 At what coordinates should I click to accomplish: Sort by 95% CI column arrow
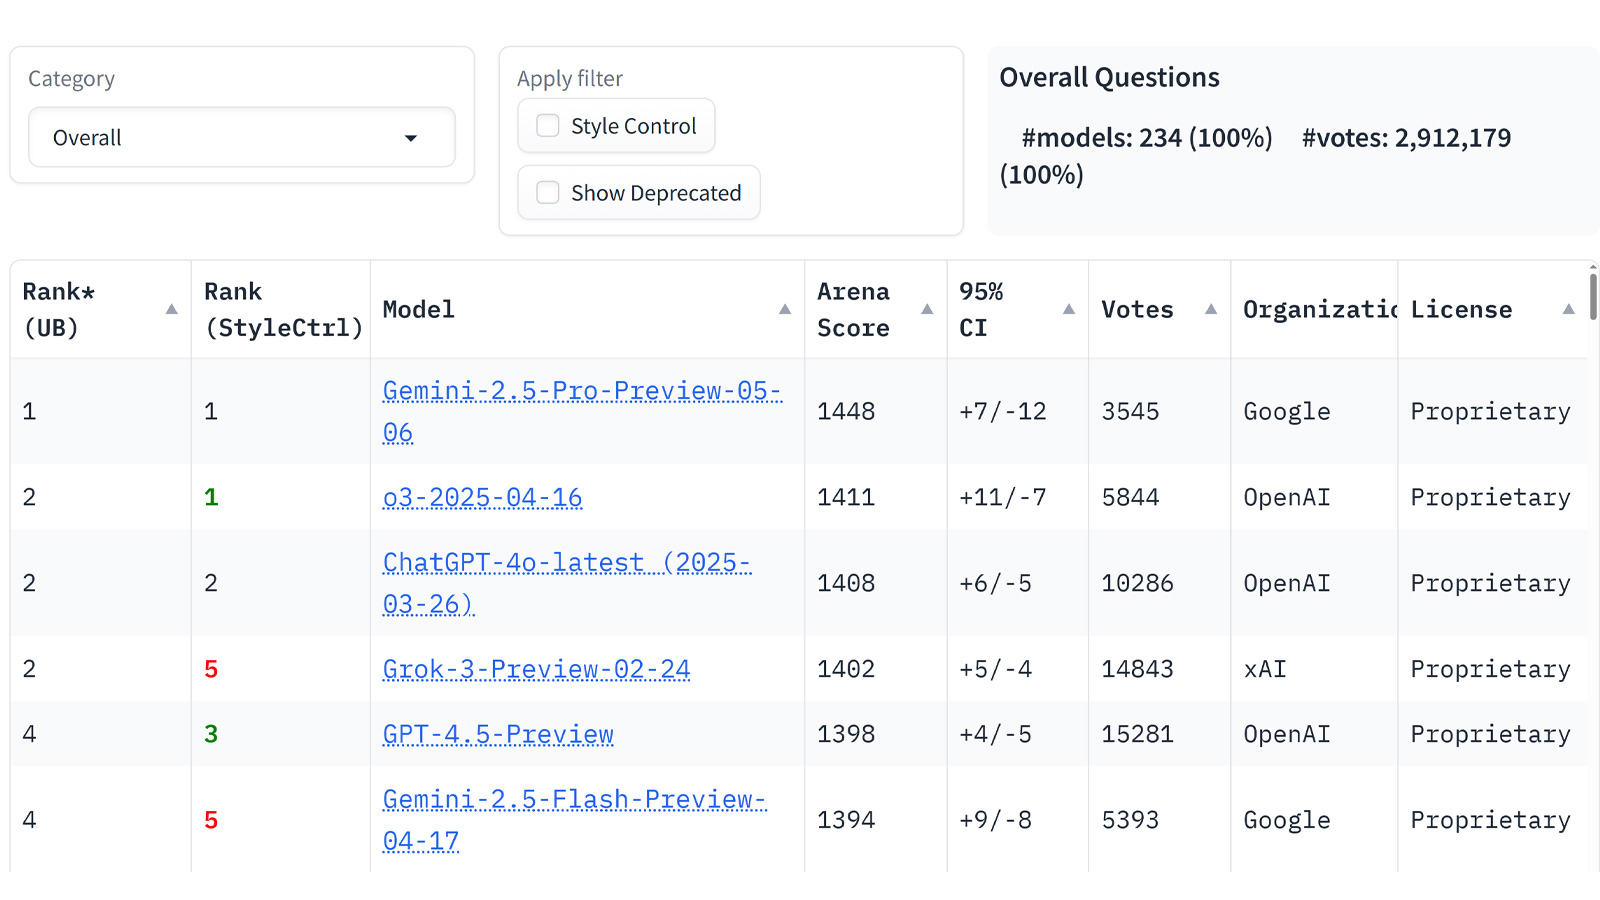(x=1069, y=309)
